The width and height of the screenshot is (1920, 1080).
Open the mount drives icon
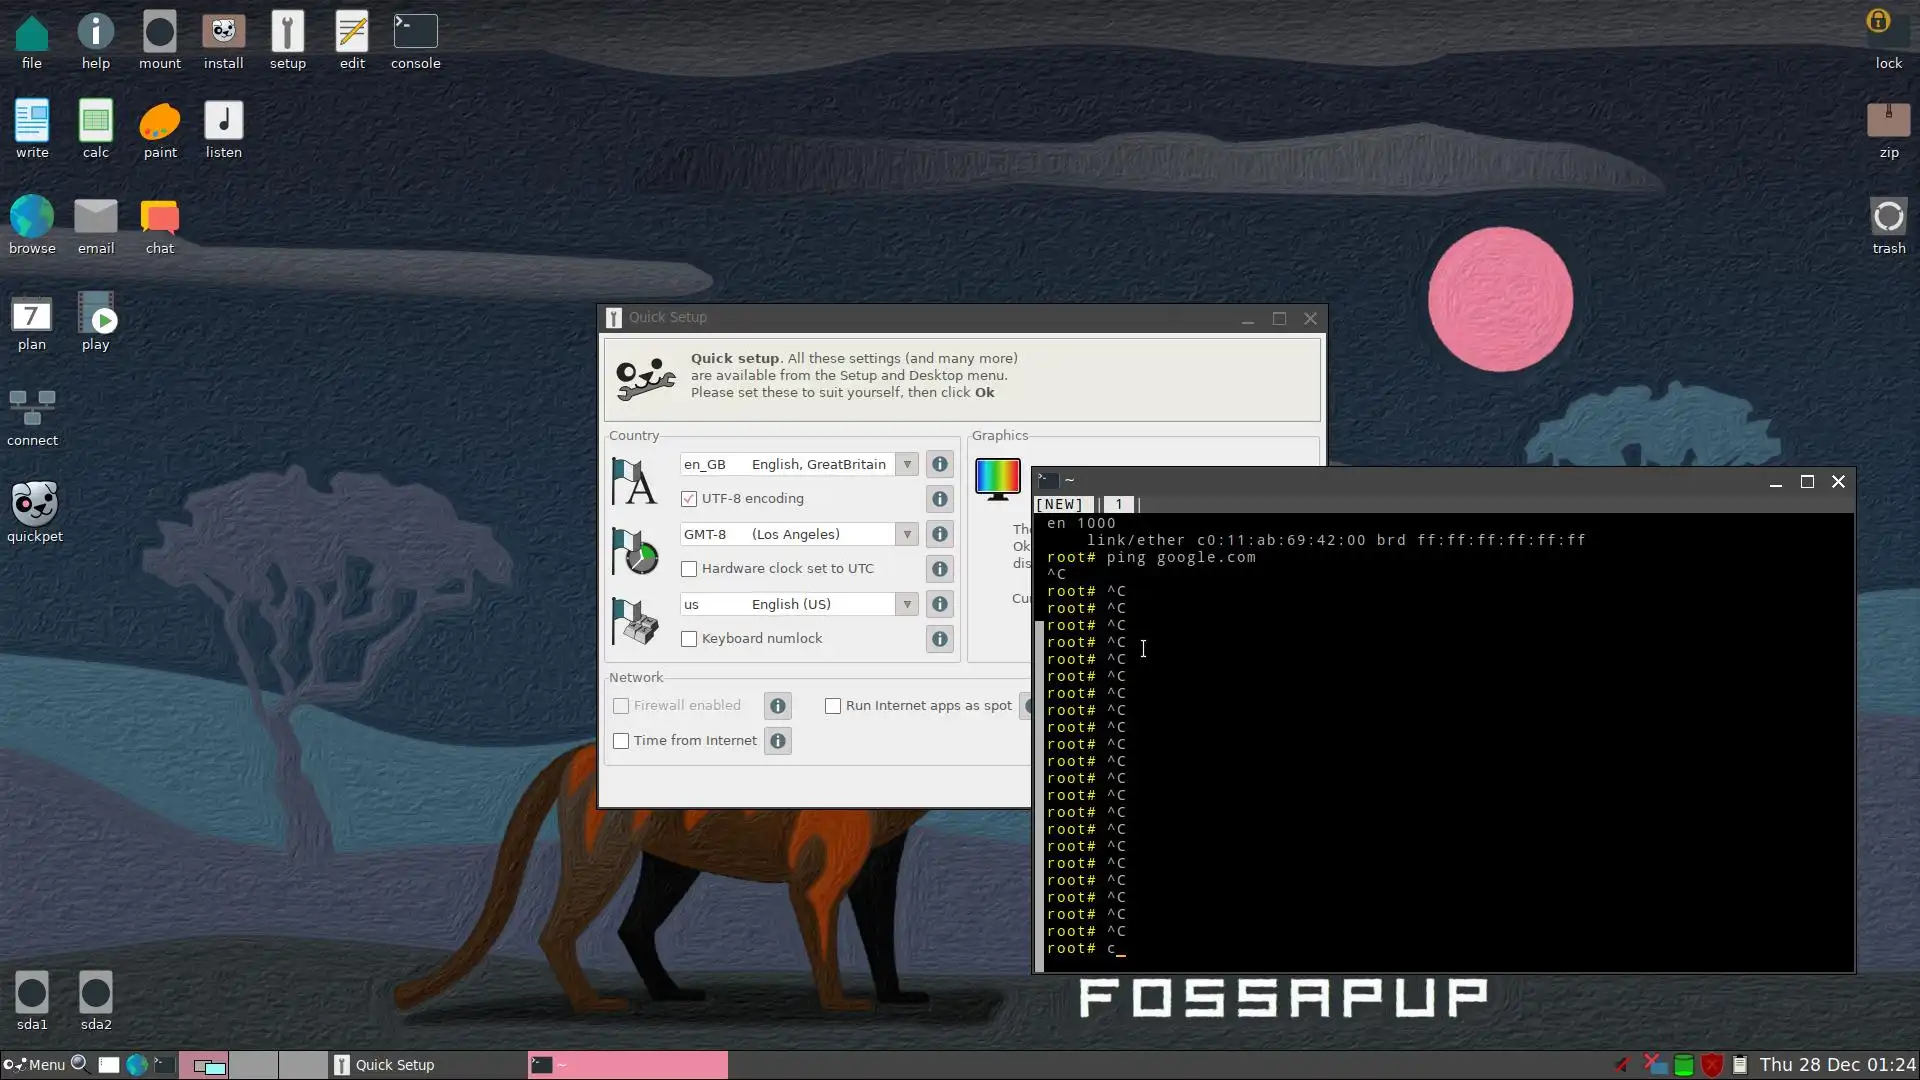159,33
